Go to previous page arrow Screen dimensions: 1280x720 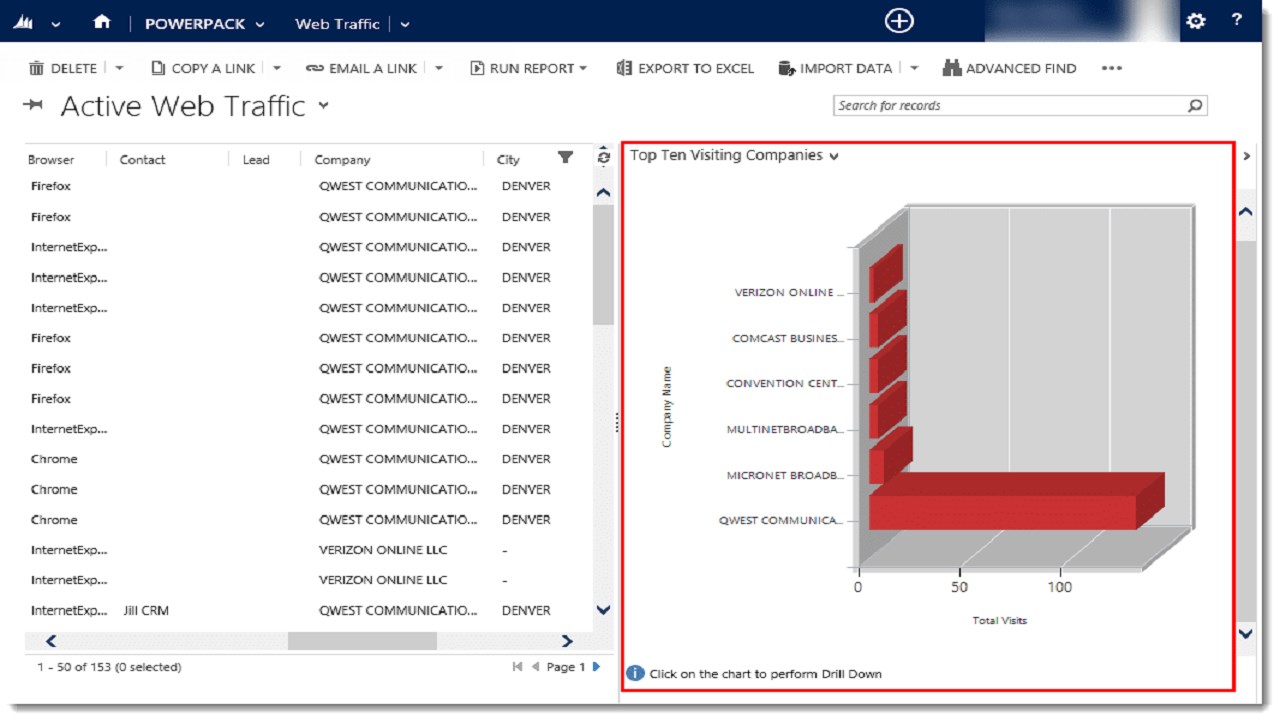pos(535,667)
